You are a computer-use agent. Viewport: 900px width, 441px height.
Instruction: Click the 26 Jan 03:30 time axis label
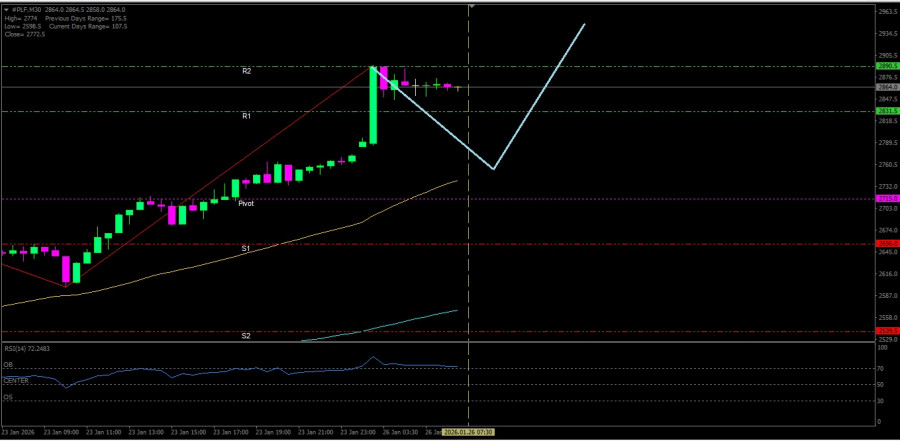coord(400,432)
